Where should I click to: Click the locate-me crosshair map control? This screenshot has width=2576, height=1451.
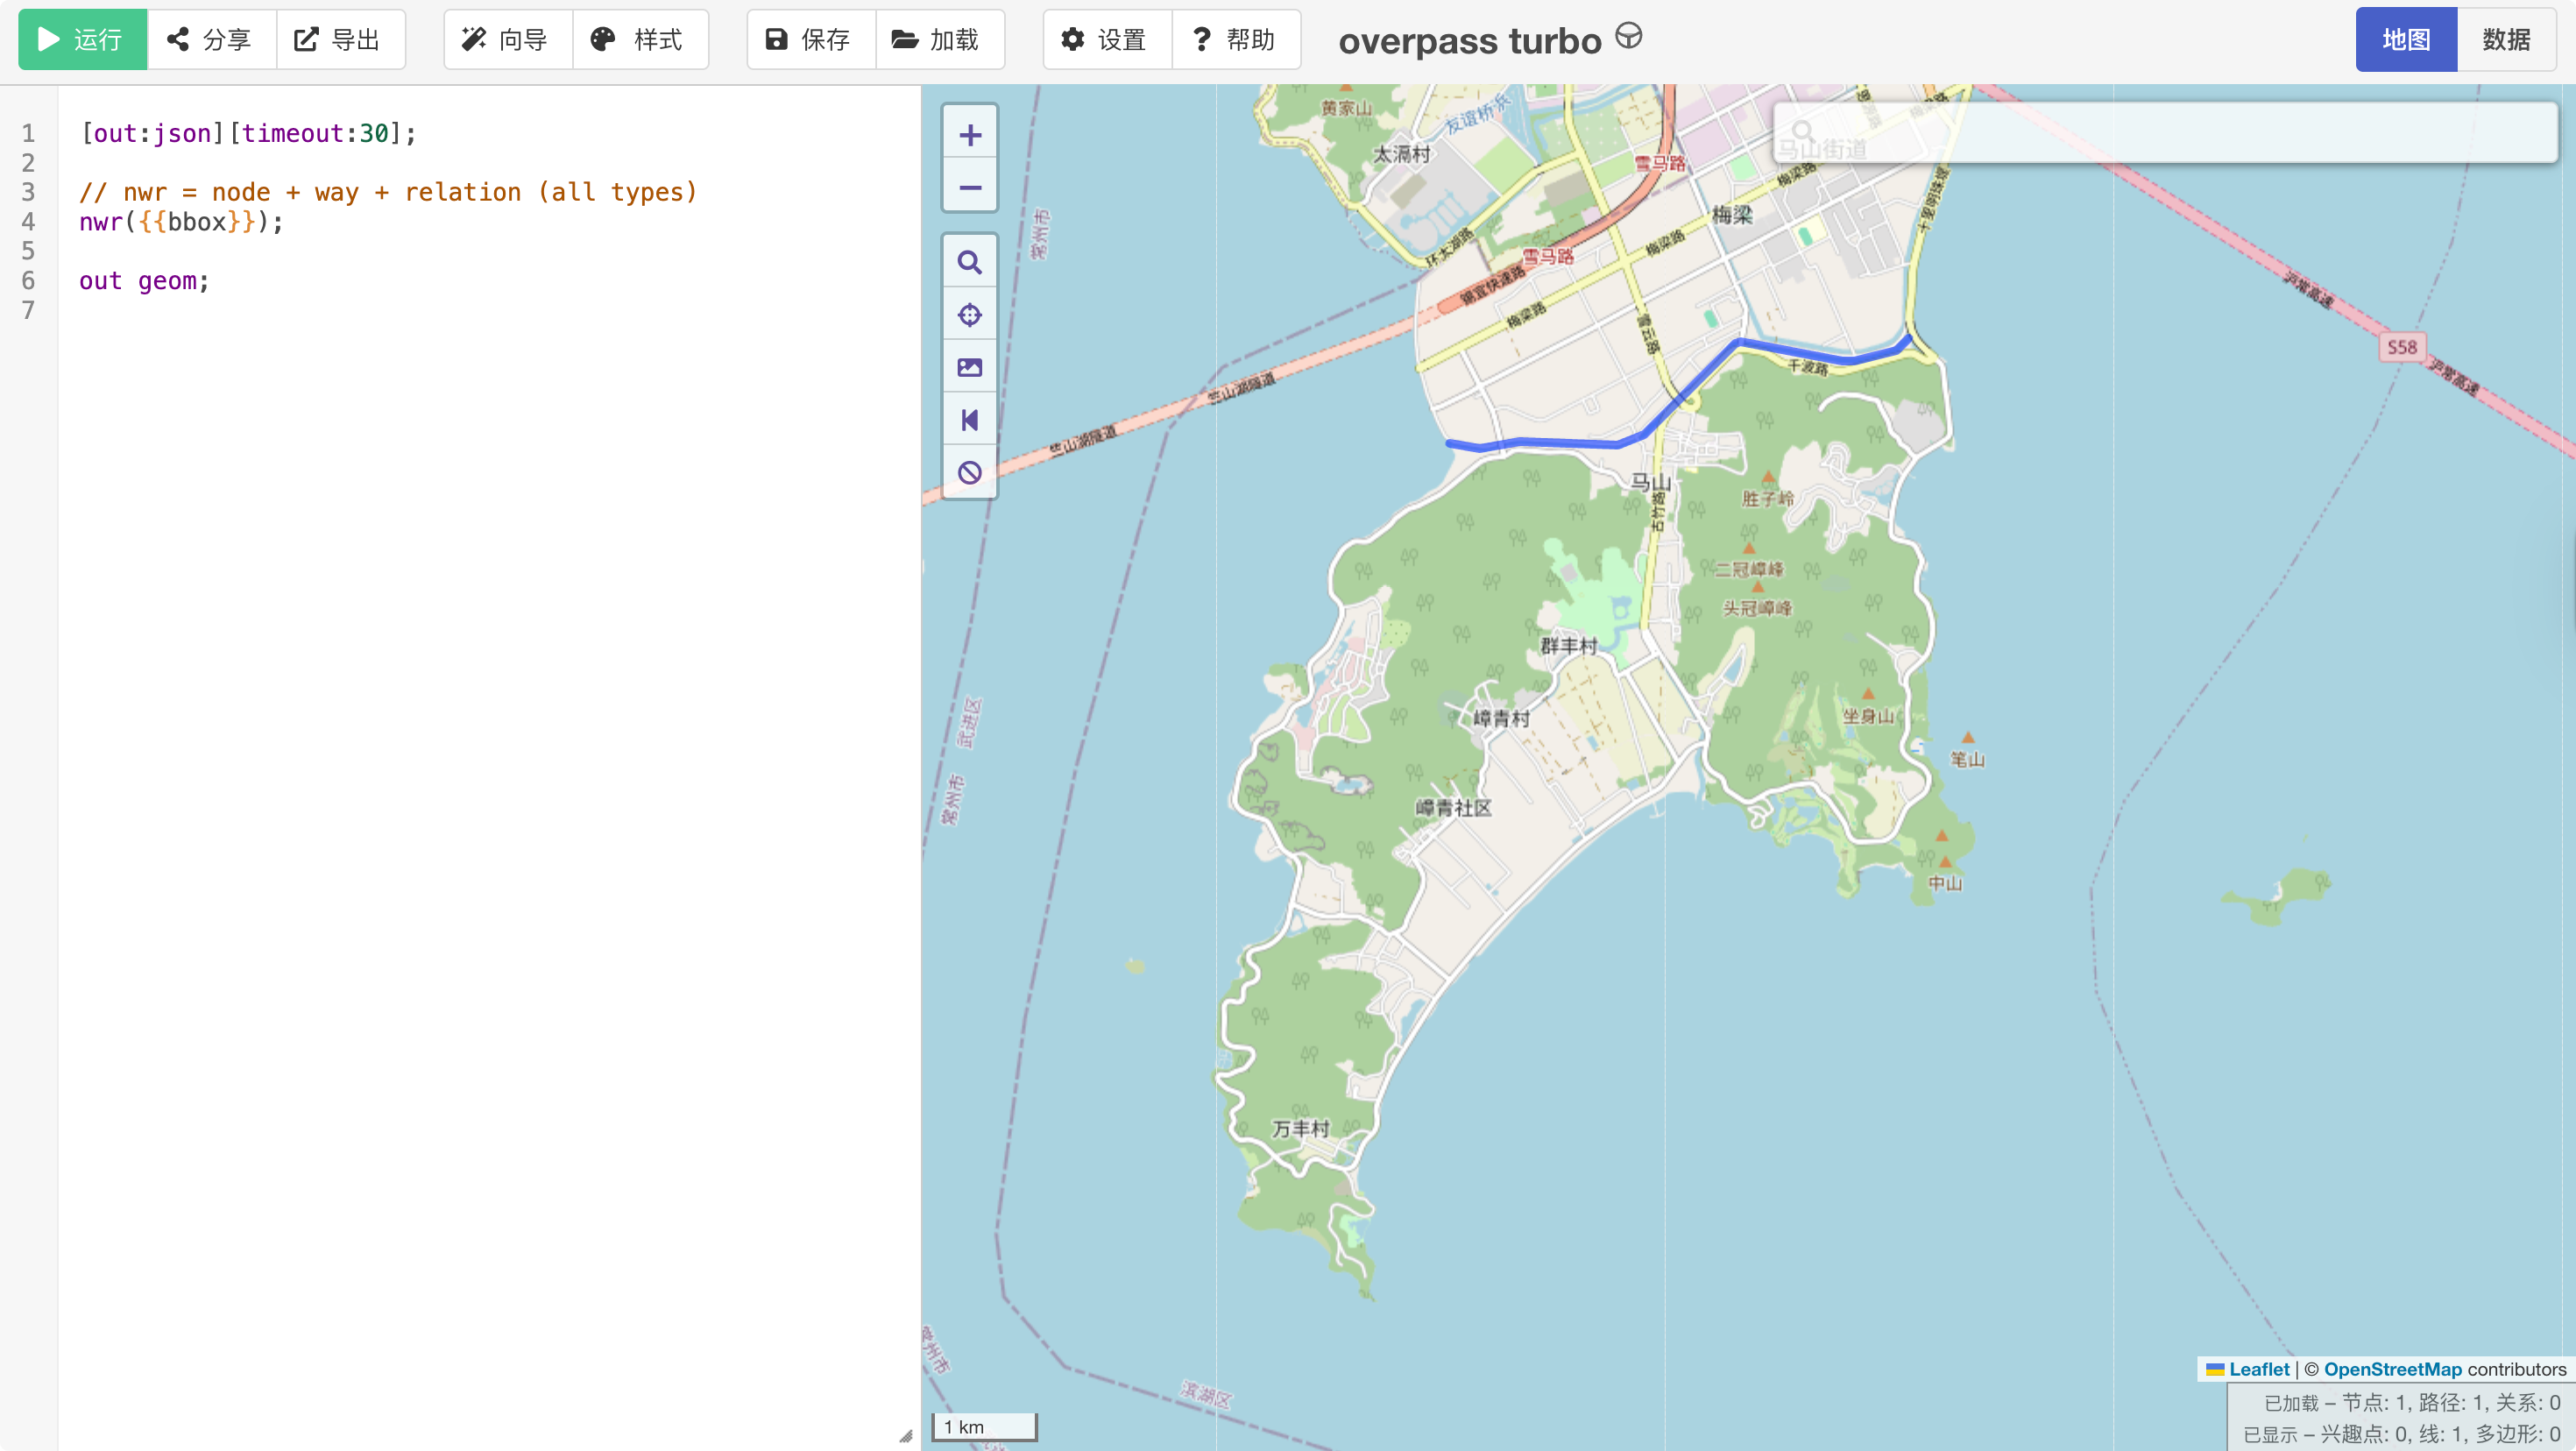969,315
